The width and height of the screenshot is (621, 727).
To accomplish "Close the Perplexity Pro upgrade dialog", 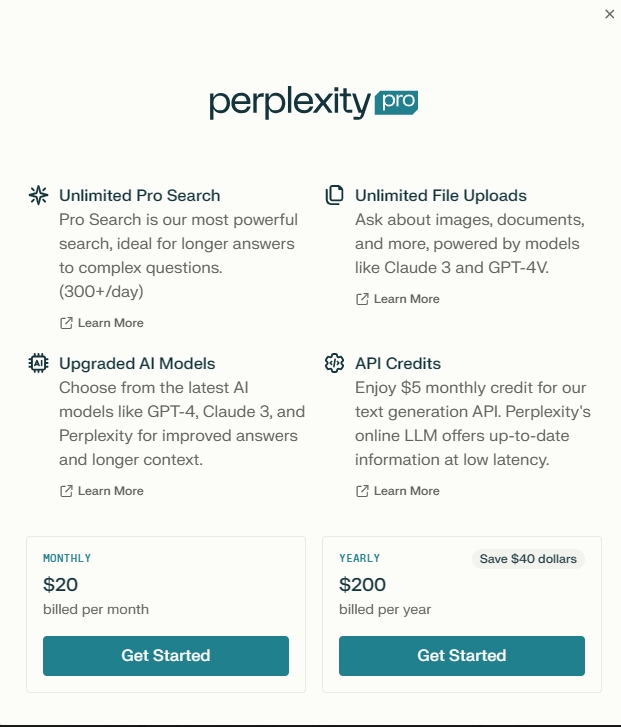I will (x=610, y=14).
